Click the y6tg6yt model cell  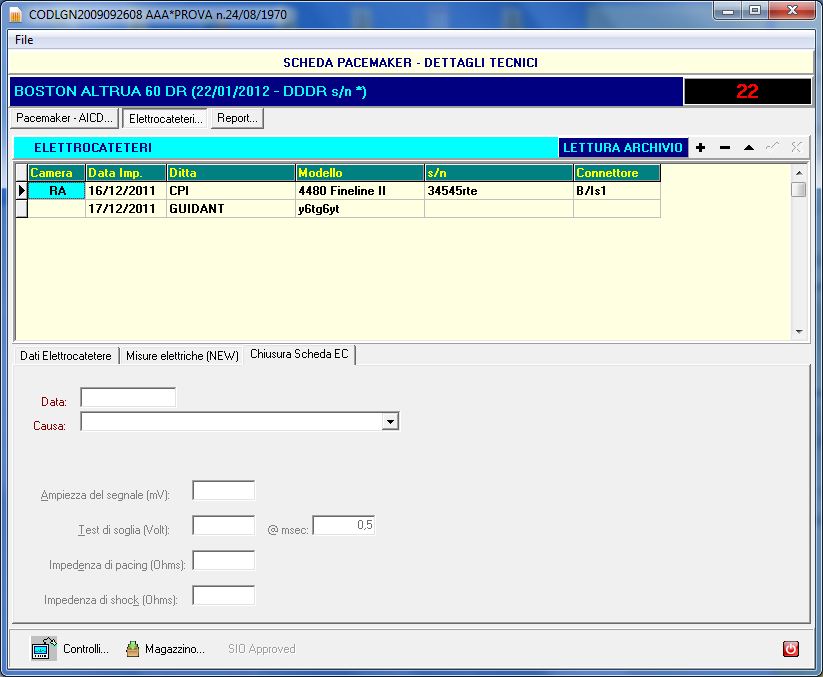coord(360,209)
